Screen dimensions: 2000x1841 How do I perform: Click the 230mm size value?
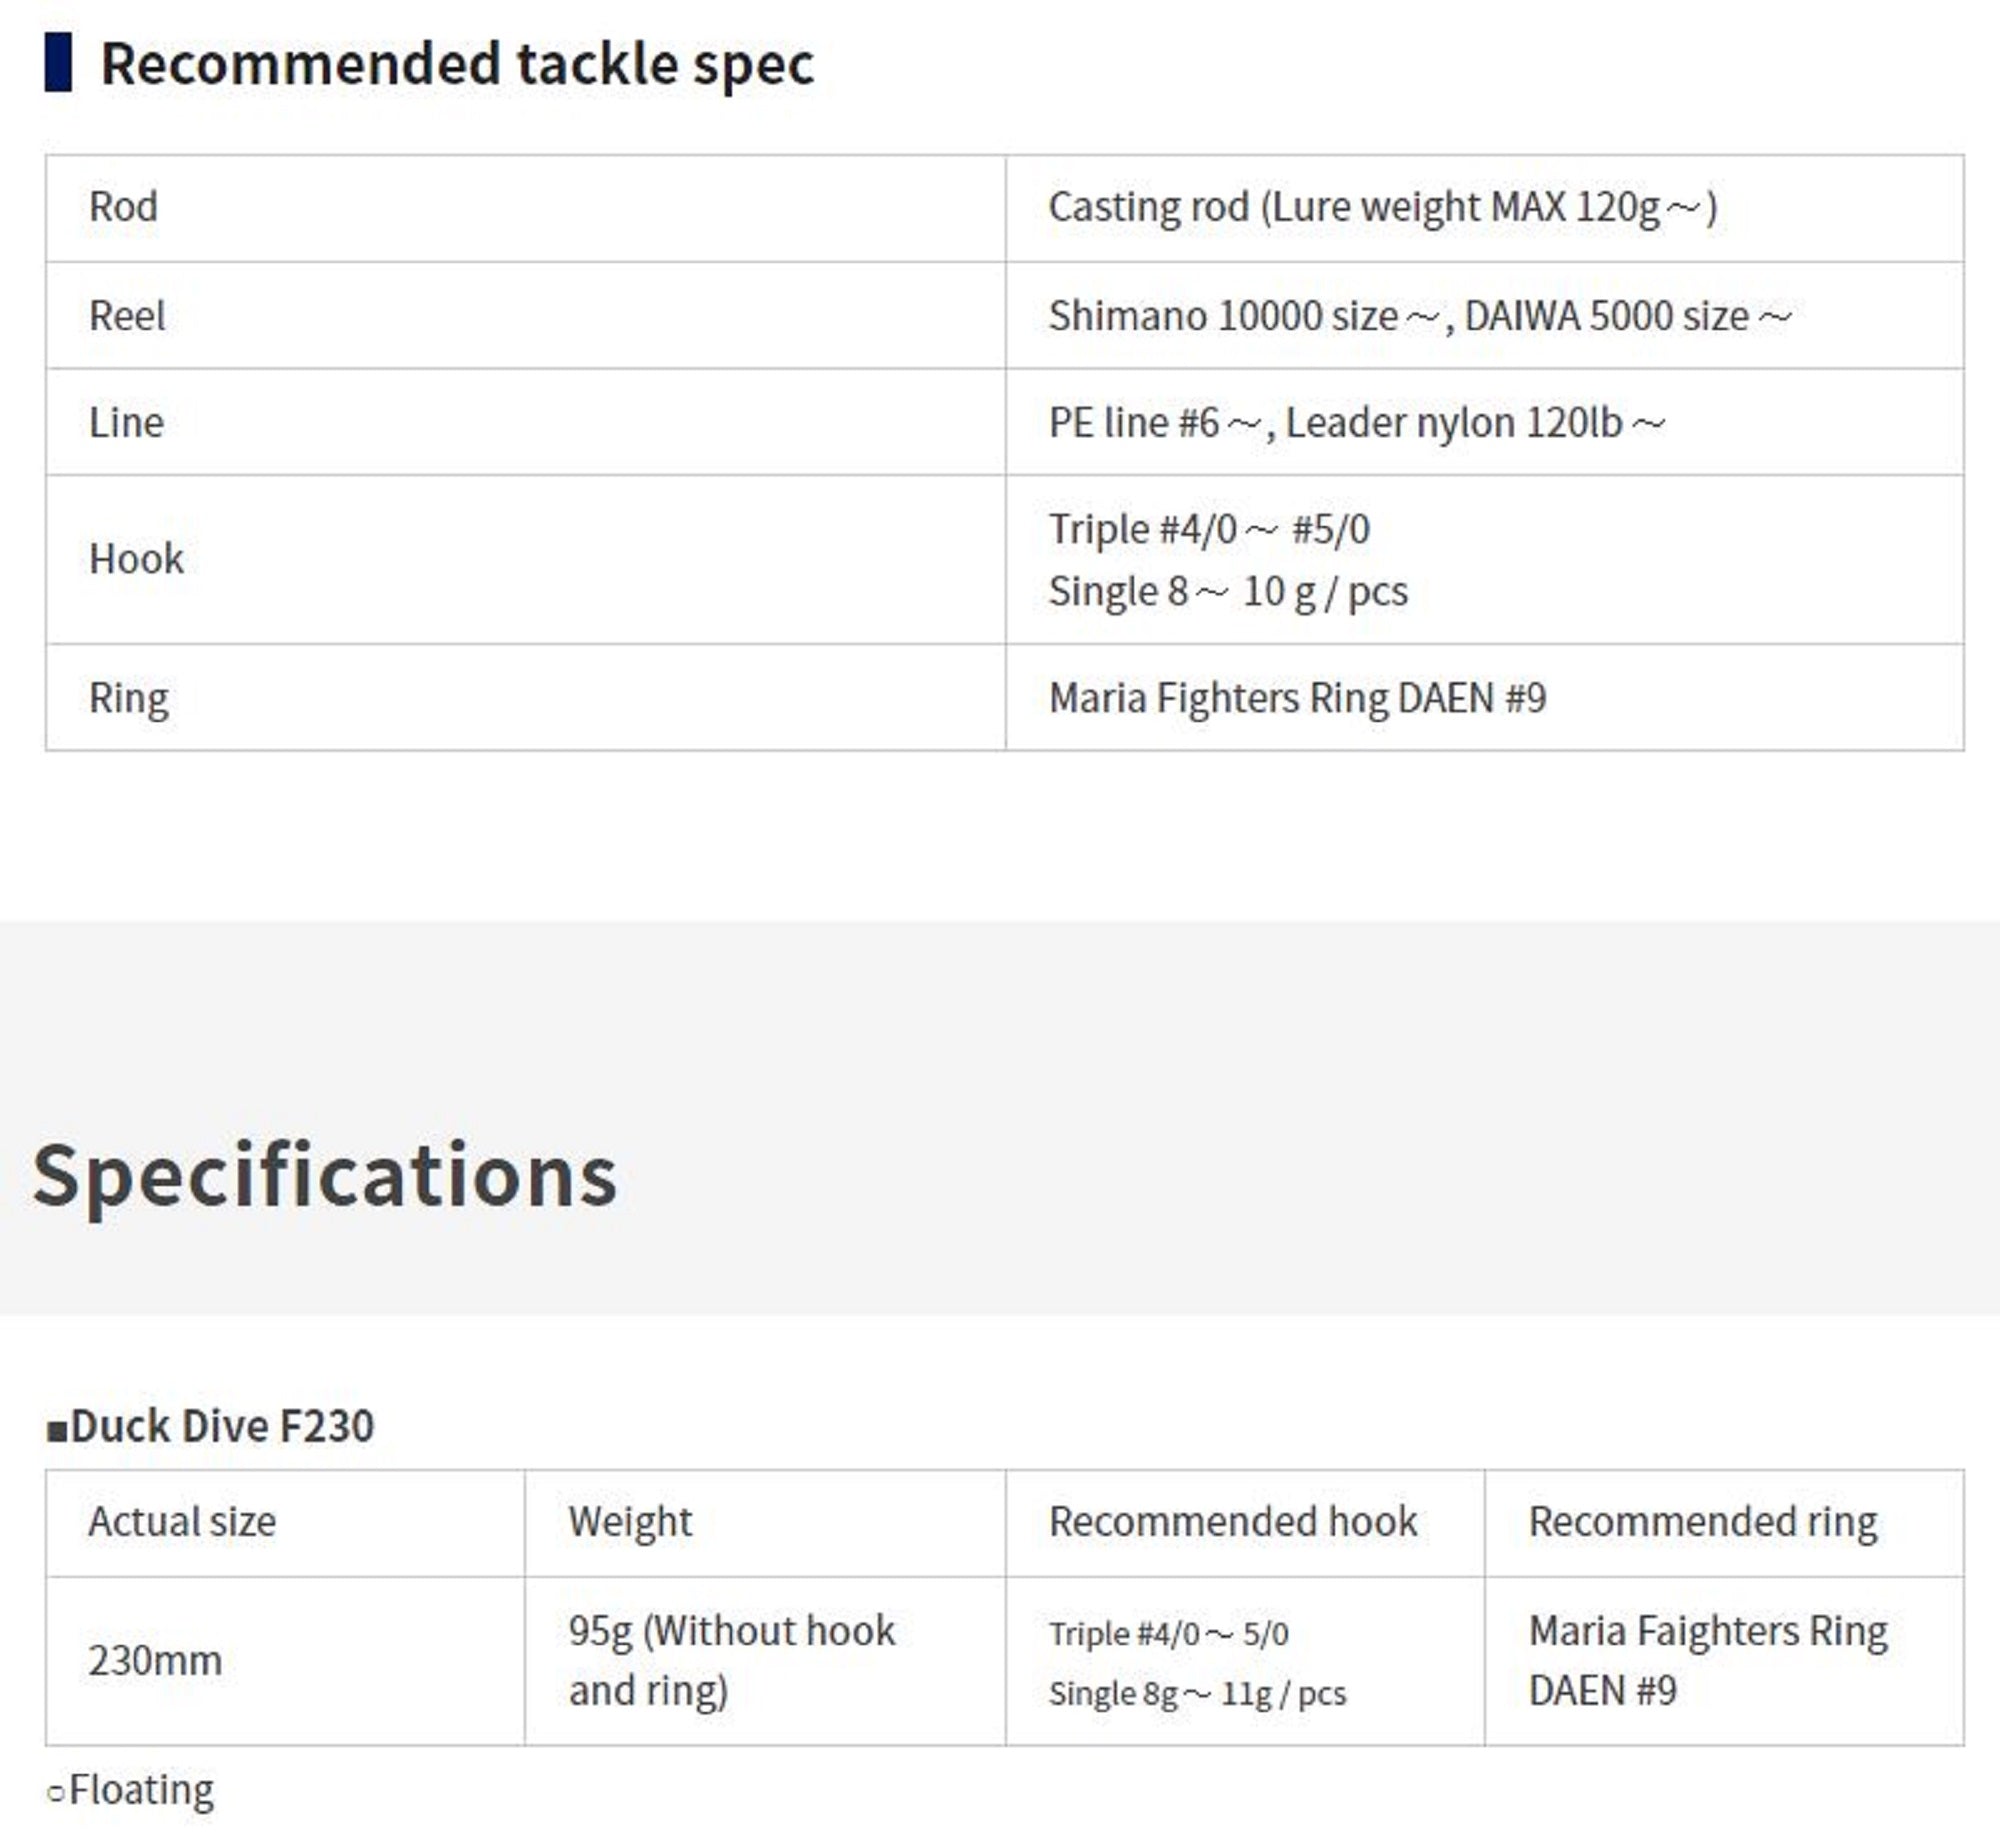tap(155, 1661)
